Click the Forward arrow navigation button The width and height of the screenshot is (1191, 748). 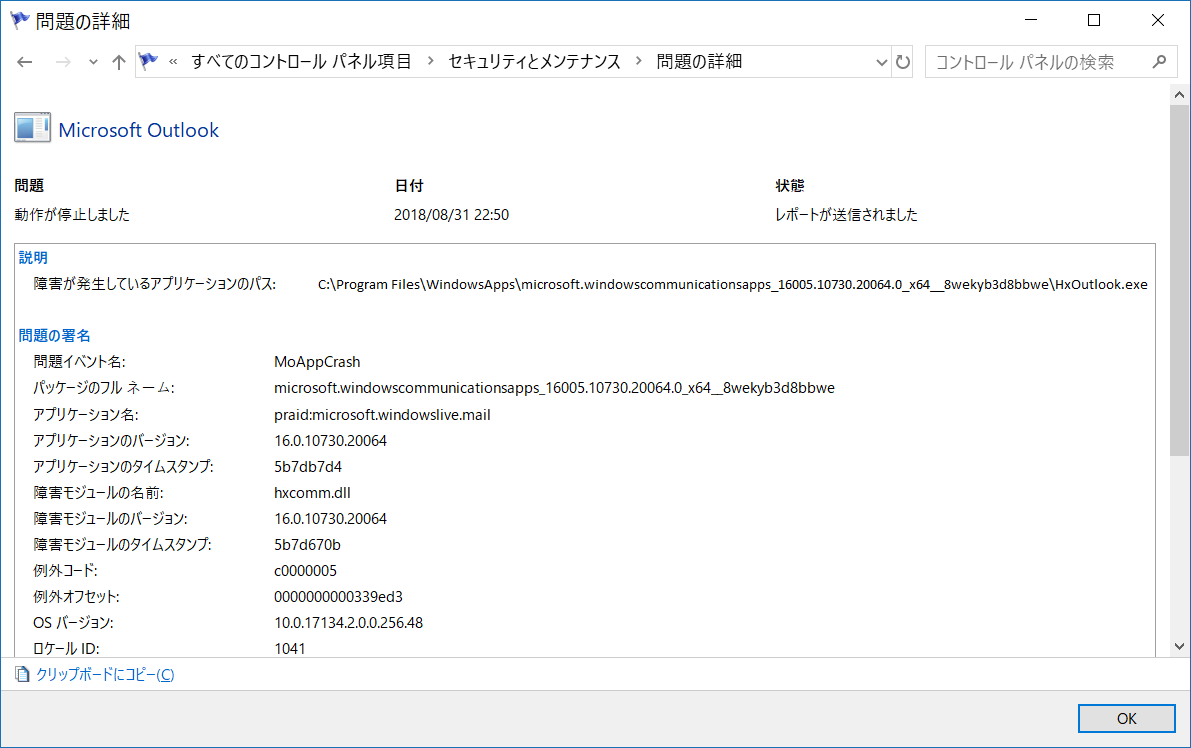point(63,62)
